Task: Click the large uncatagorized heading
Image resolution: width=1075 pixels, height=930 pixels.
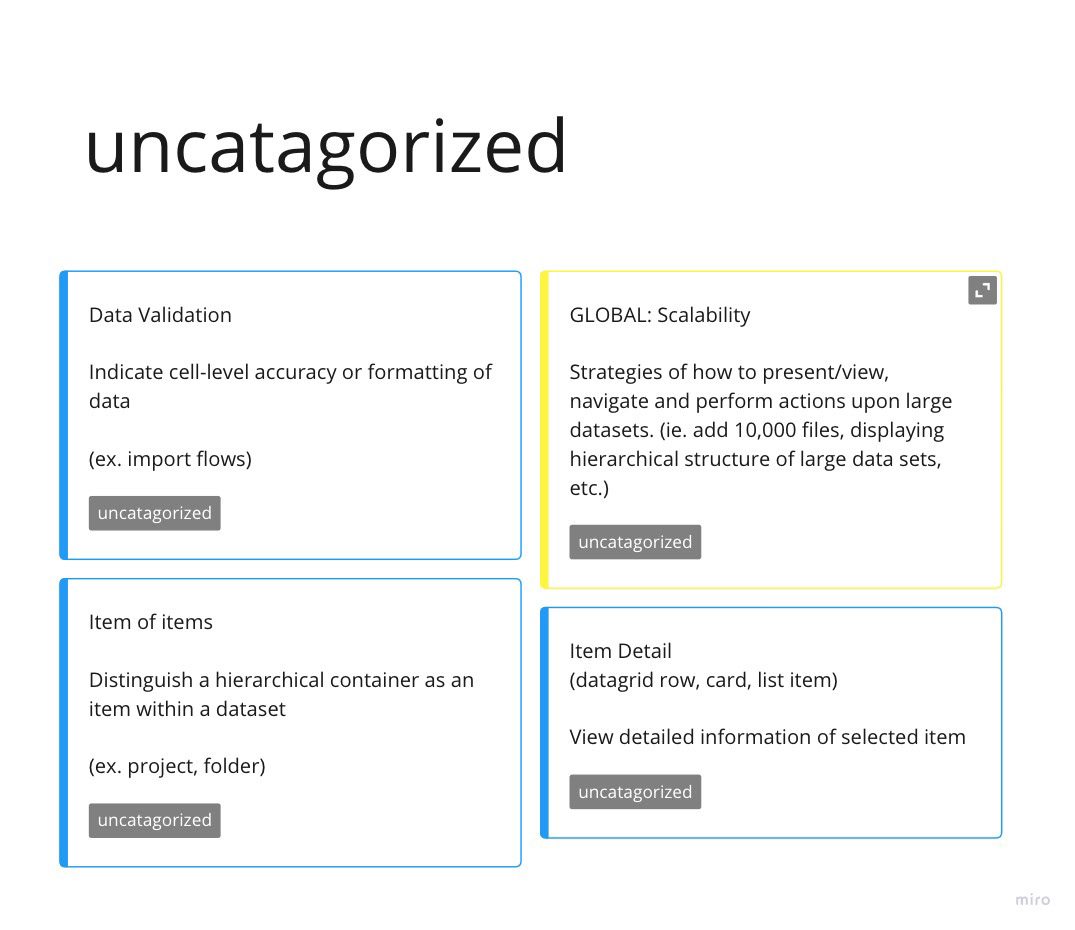Action: click(x=326, y=148)
